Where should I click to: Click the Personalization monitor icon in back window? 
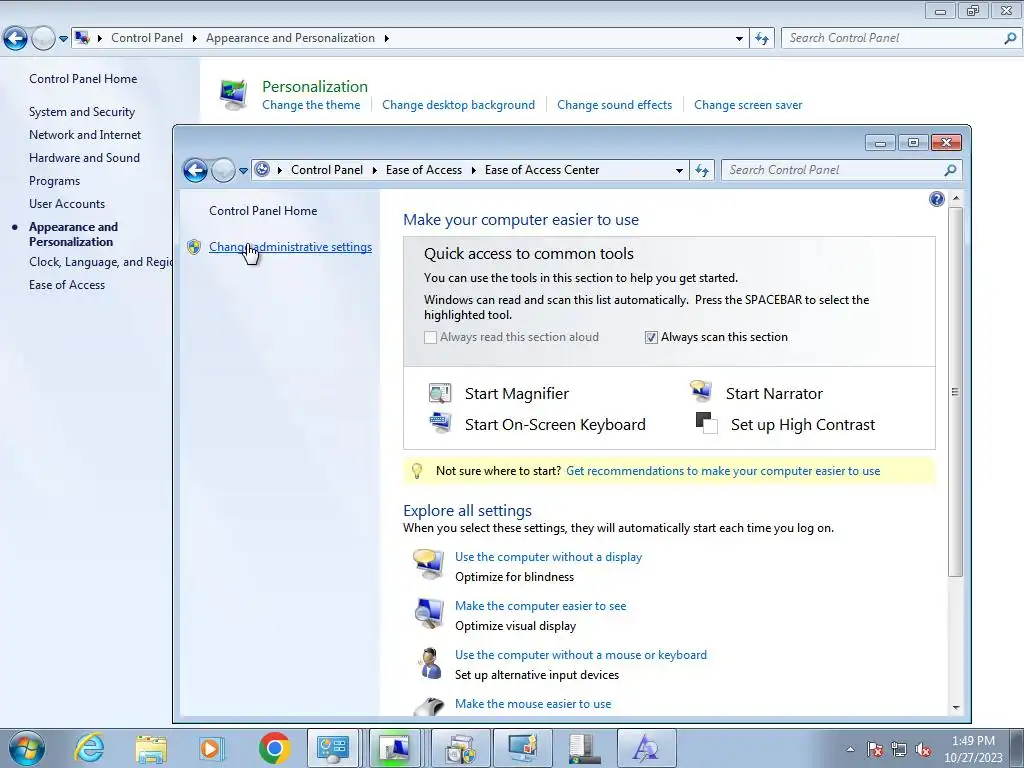click(234, 95)
